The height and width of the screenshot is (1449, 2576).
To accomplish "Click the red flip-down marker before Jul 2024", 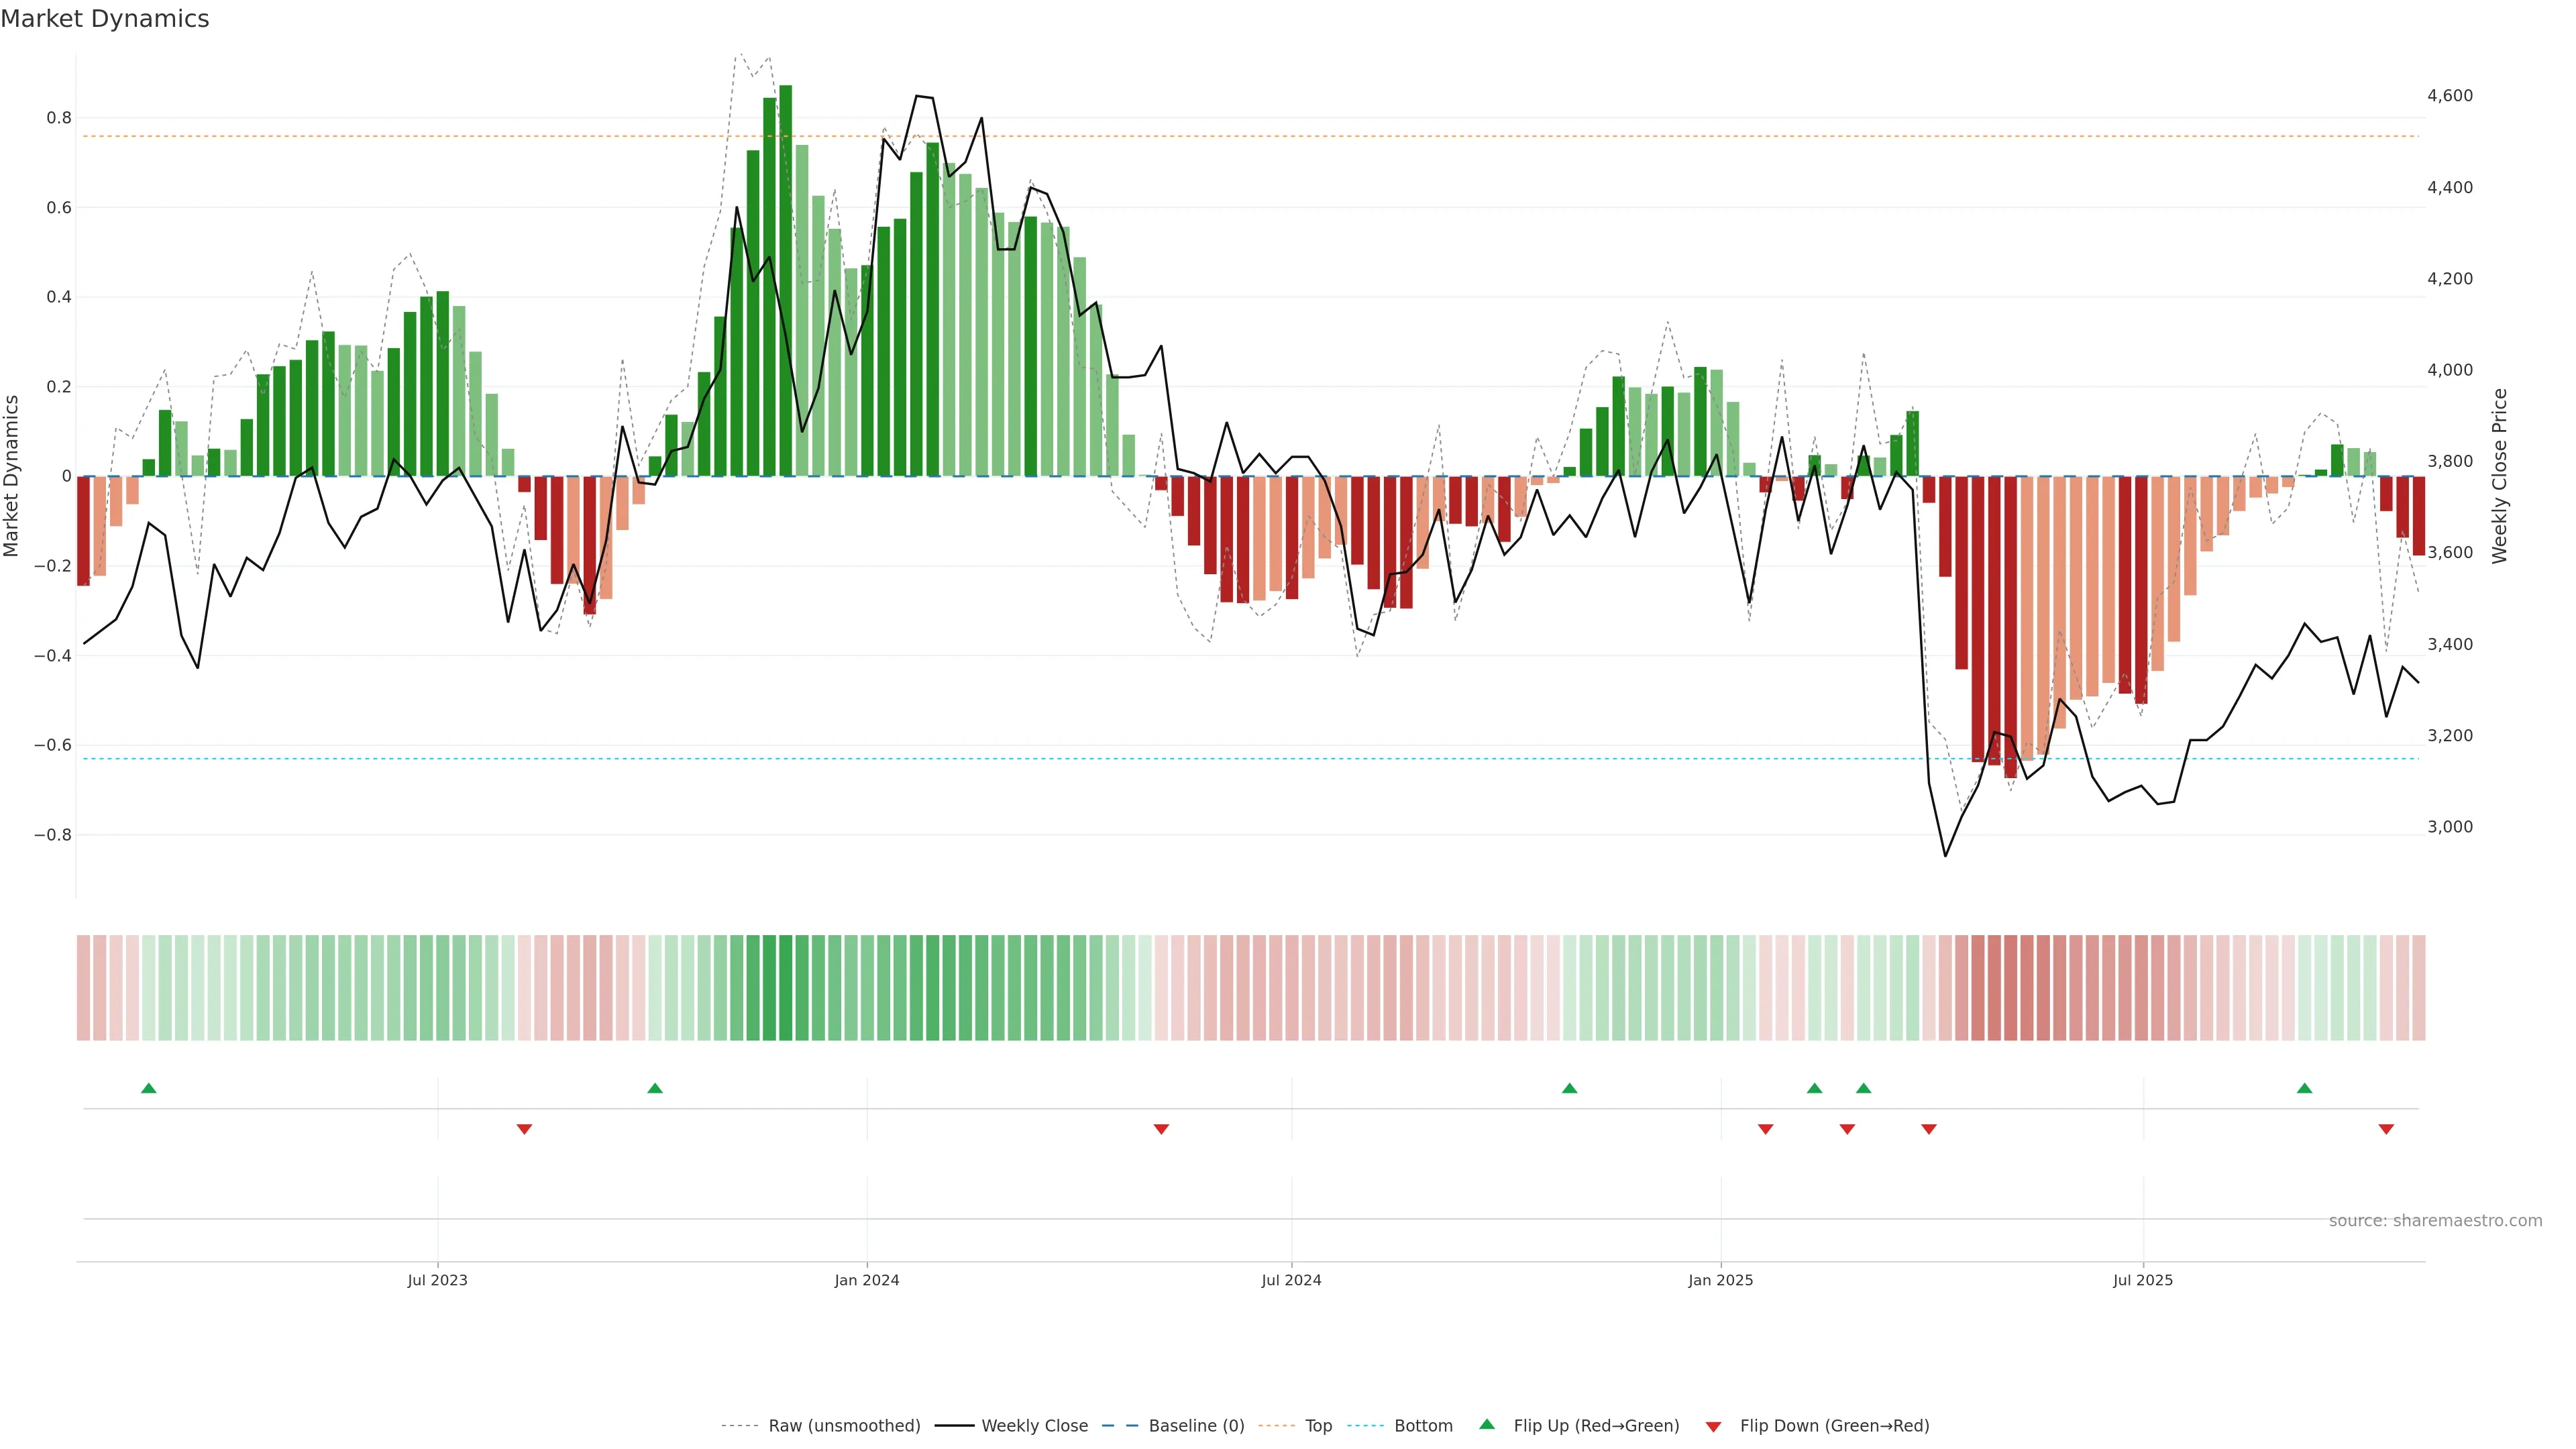I will tap(1161, 1129).
